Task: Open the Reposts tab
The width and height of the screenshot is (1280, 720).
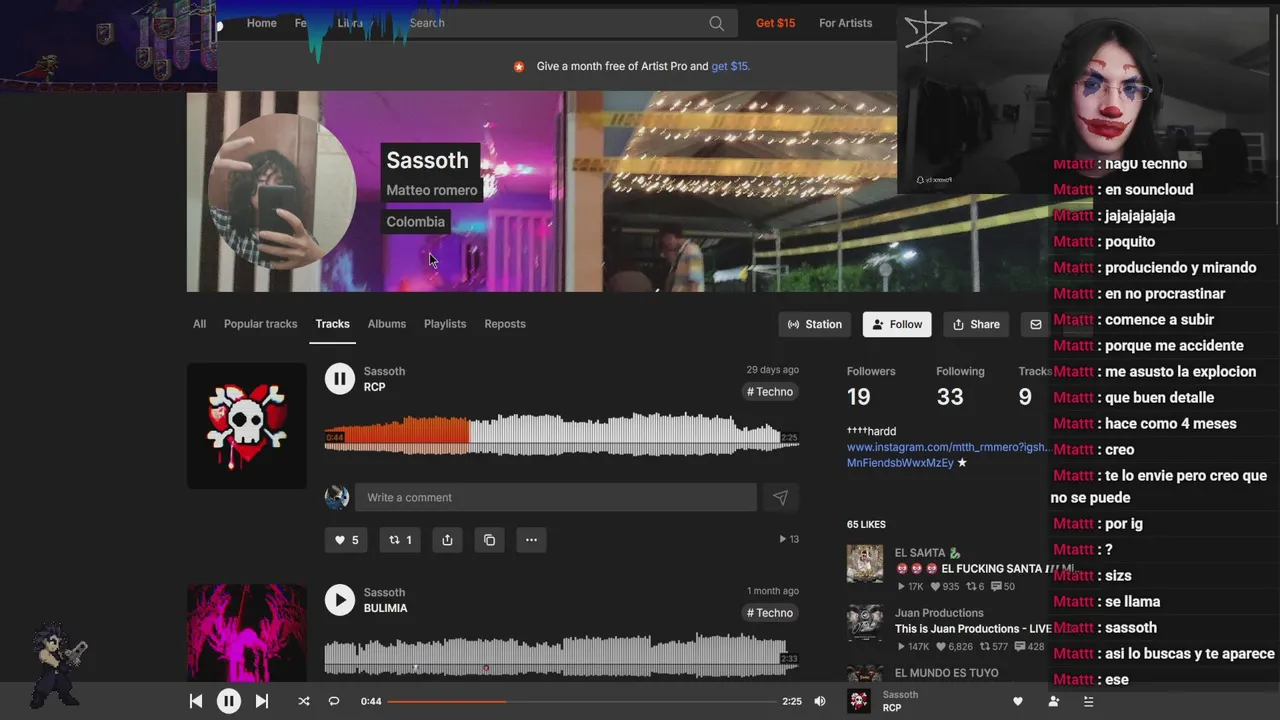Action: coord(505,324)
